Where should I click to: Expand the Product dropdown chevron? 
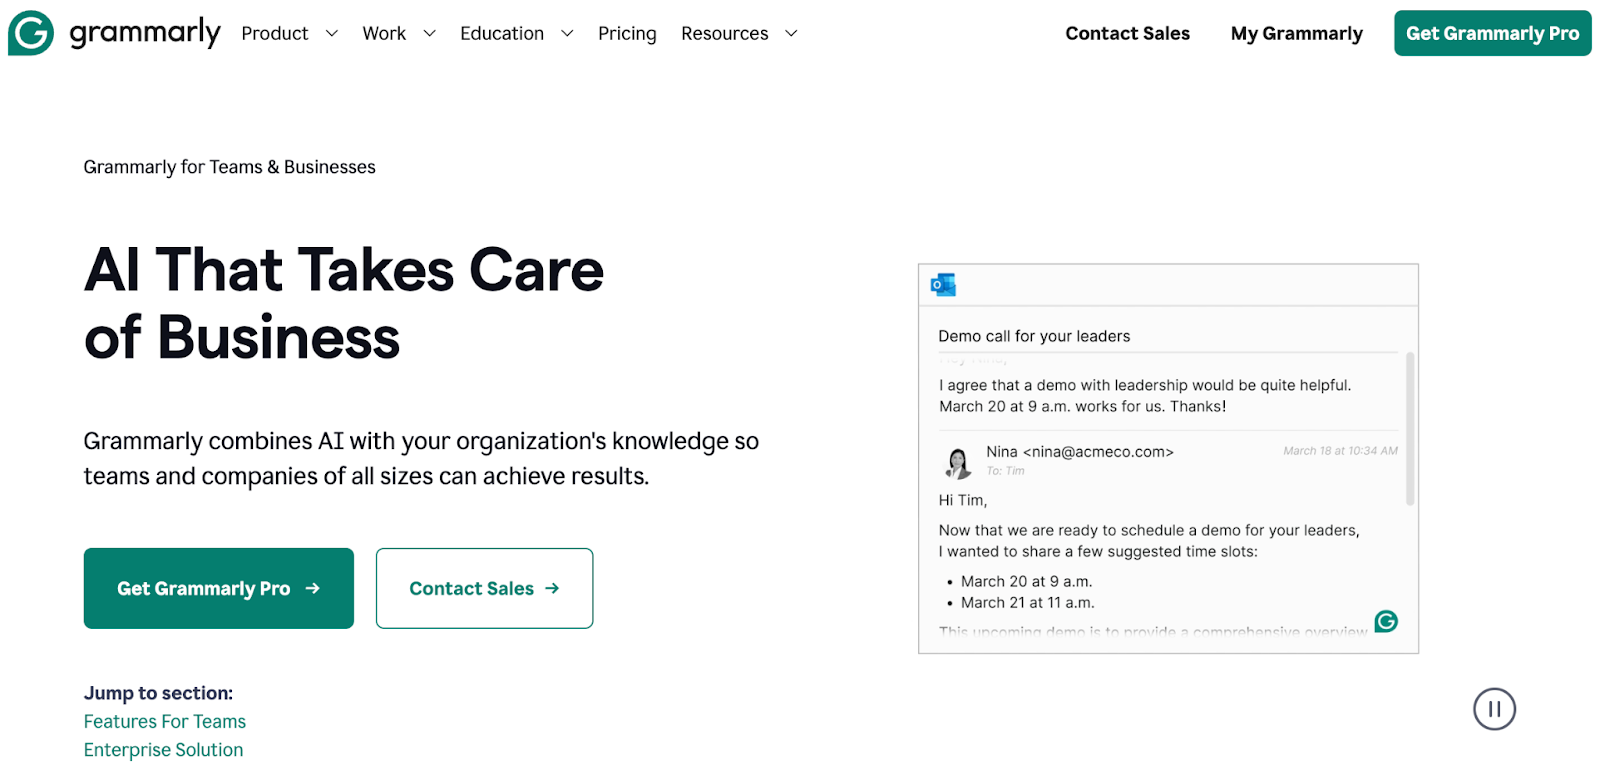click(332, 33)
